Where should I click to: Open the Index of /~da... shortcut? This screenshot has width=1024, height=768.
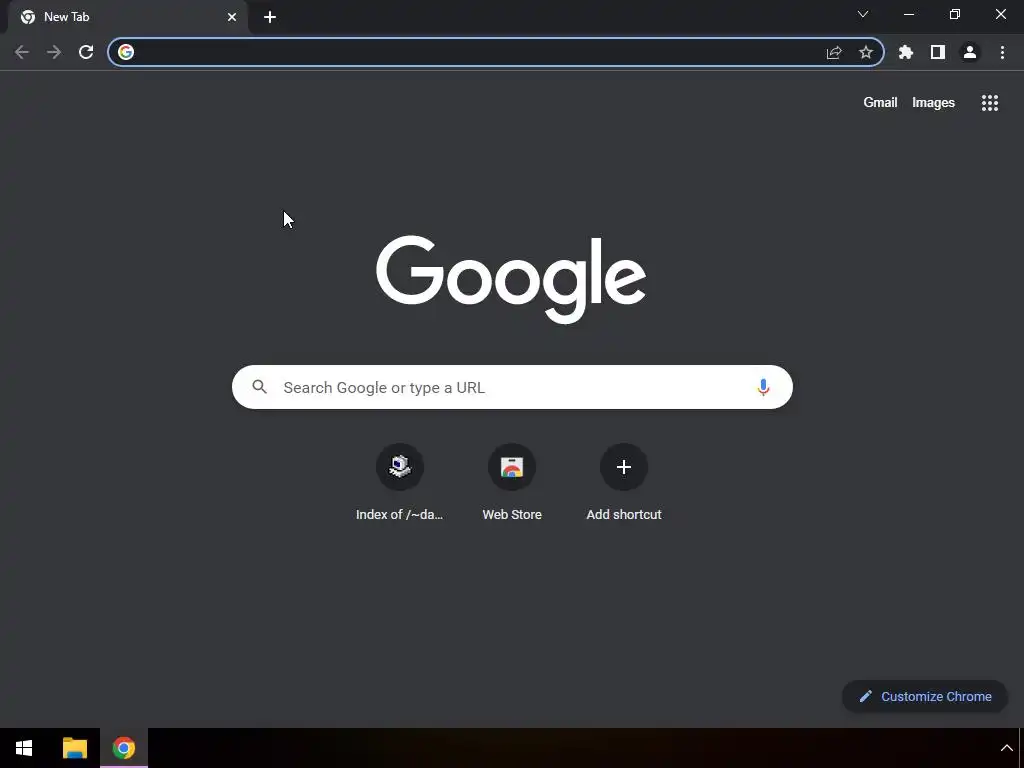click(x=400, y=483)
